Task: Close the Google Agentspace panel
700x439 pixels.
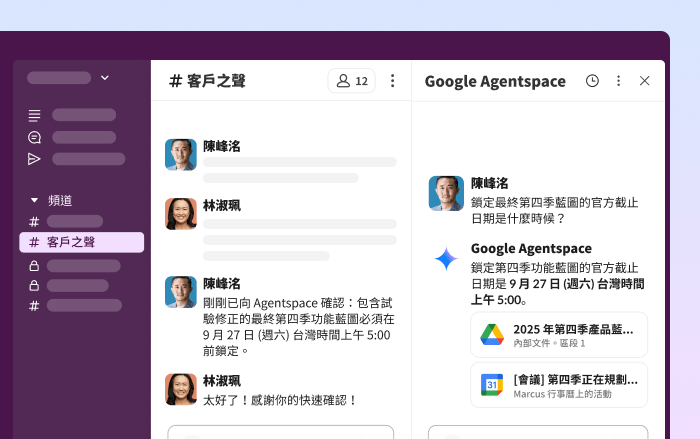Action: (x=644, y=81)
